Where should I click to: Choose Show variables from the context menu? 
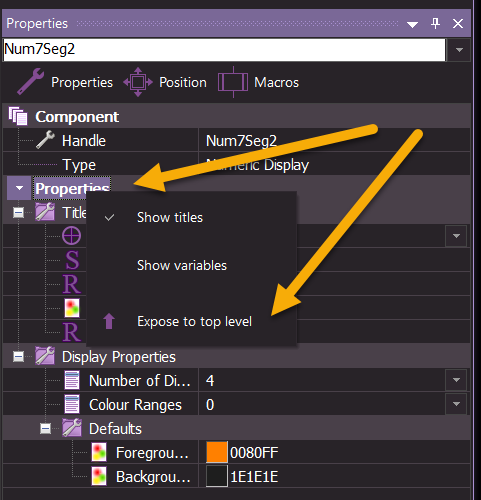click(182, 266)
